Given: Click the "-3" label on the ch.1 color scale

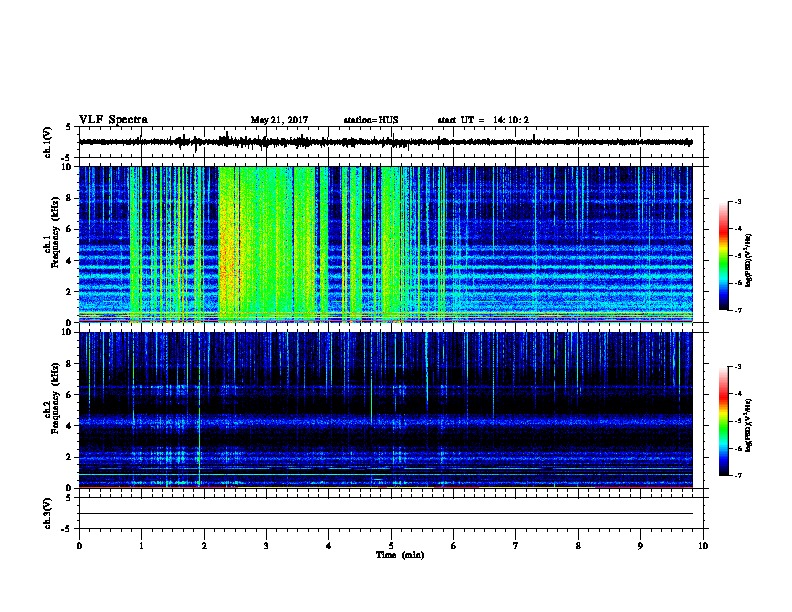Looking at the screenshot, I should coord(737,201).
